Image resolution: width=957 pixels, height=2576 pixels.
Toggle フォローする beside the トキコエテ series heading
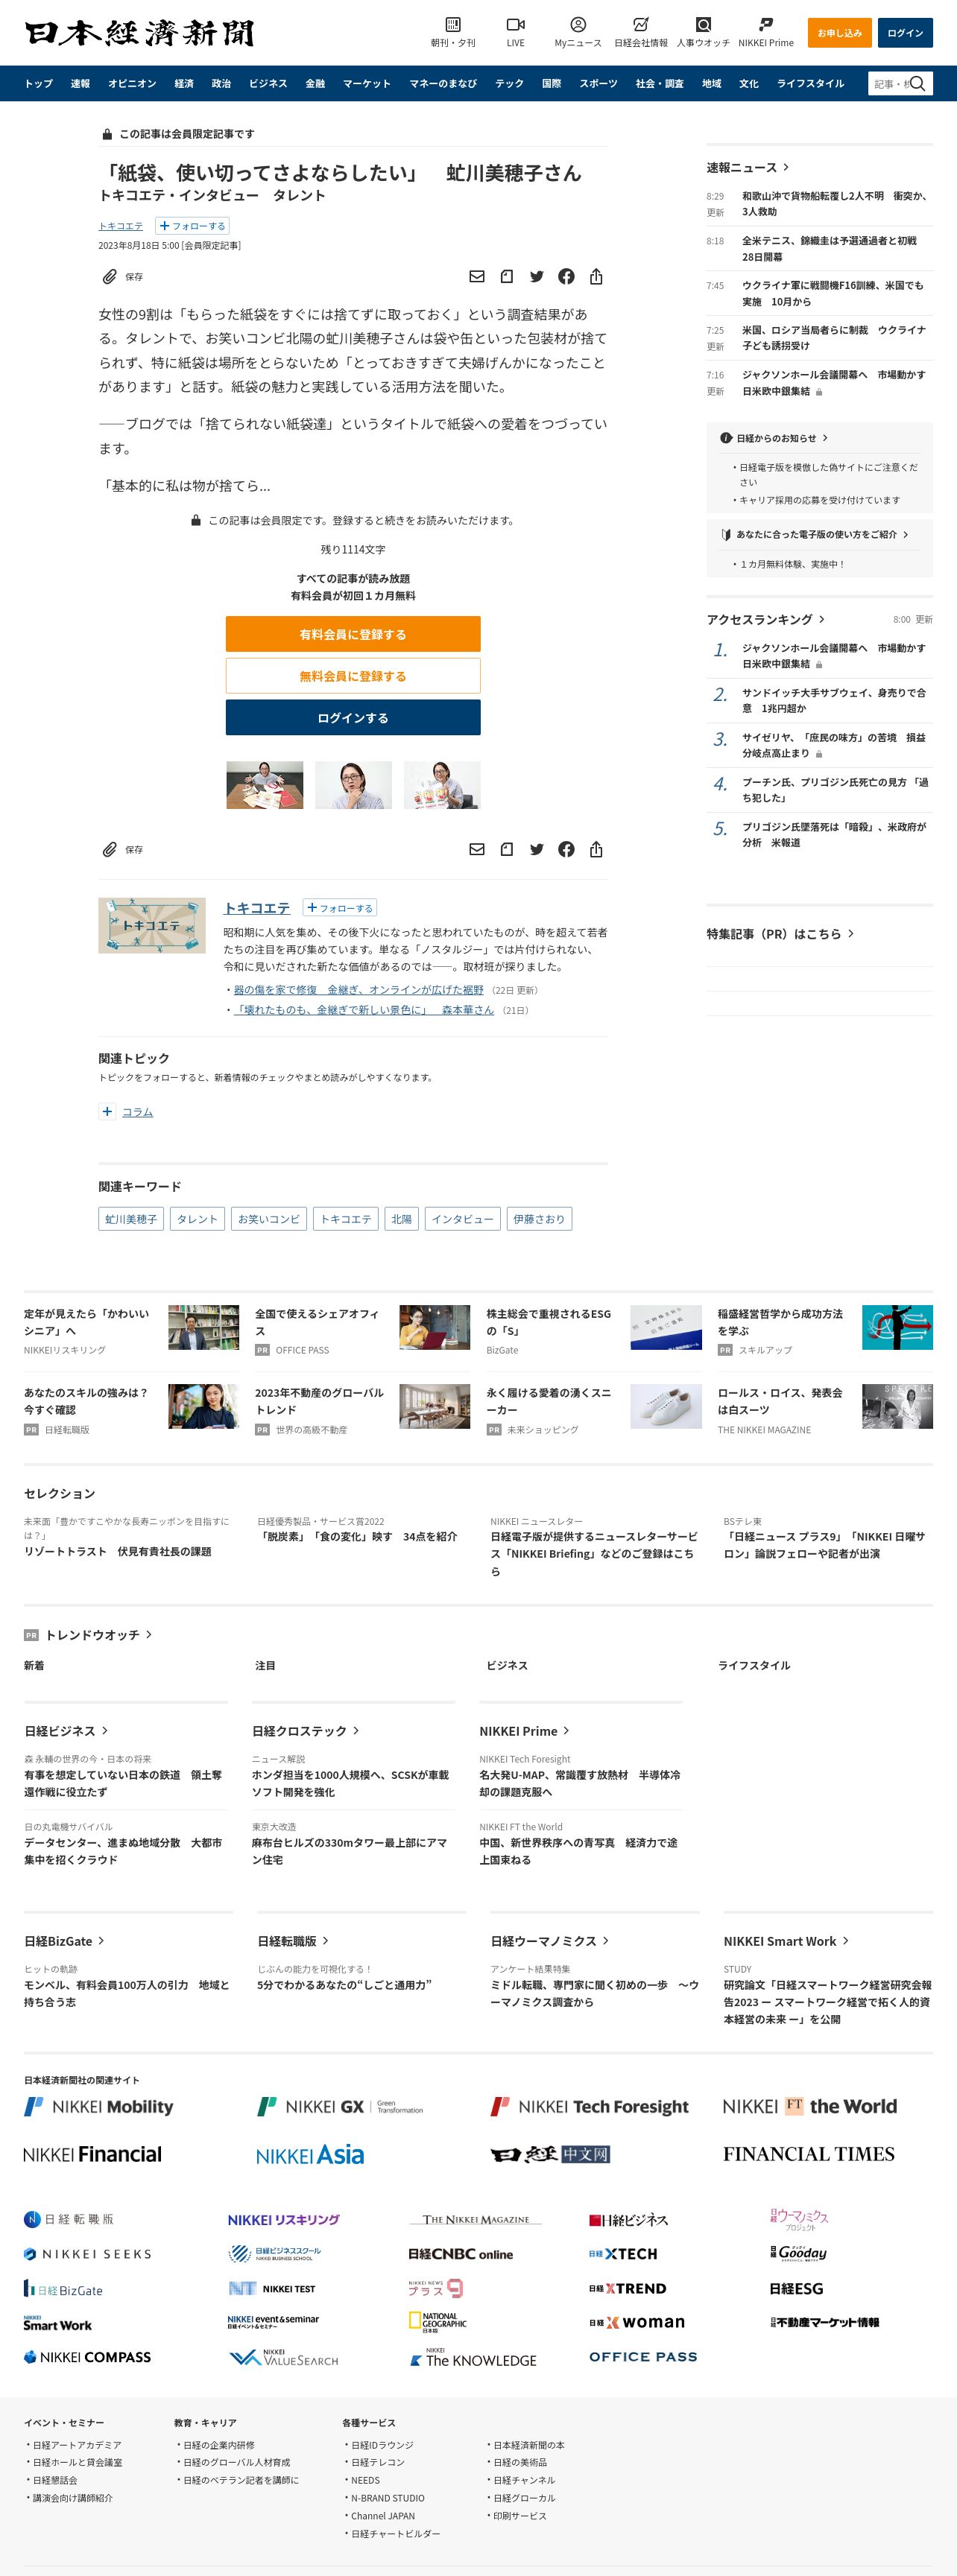point(339,908)
